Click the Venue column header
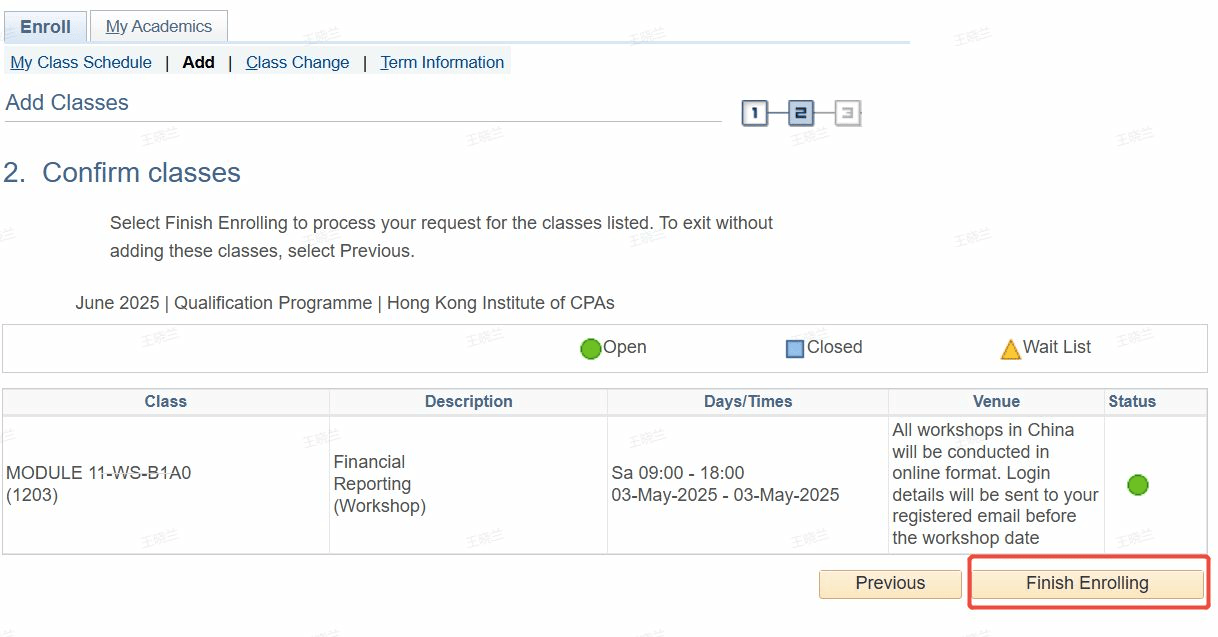Screen dimensions: 1218x637 (996, 401)
